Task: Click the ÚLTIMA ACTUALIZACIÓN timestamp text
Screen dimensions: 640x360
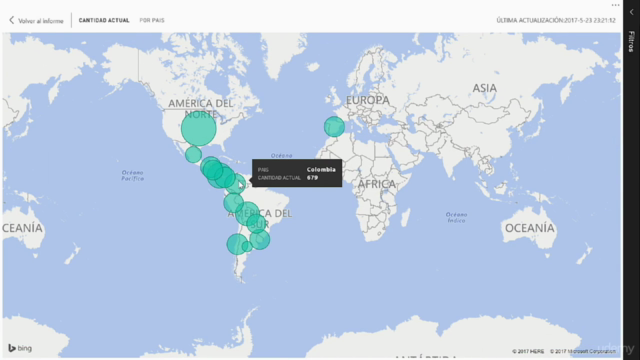Action: [x=556, y=20]
